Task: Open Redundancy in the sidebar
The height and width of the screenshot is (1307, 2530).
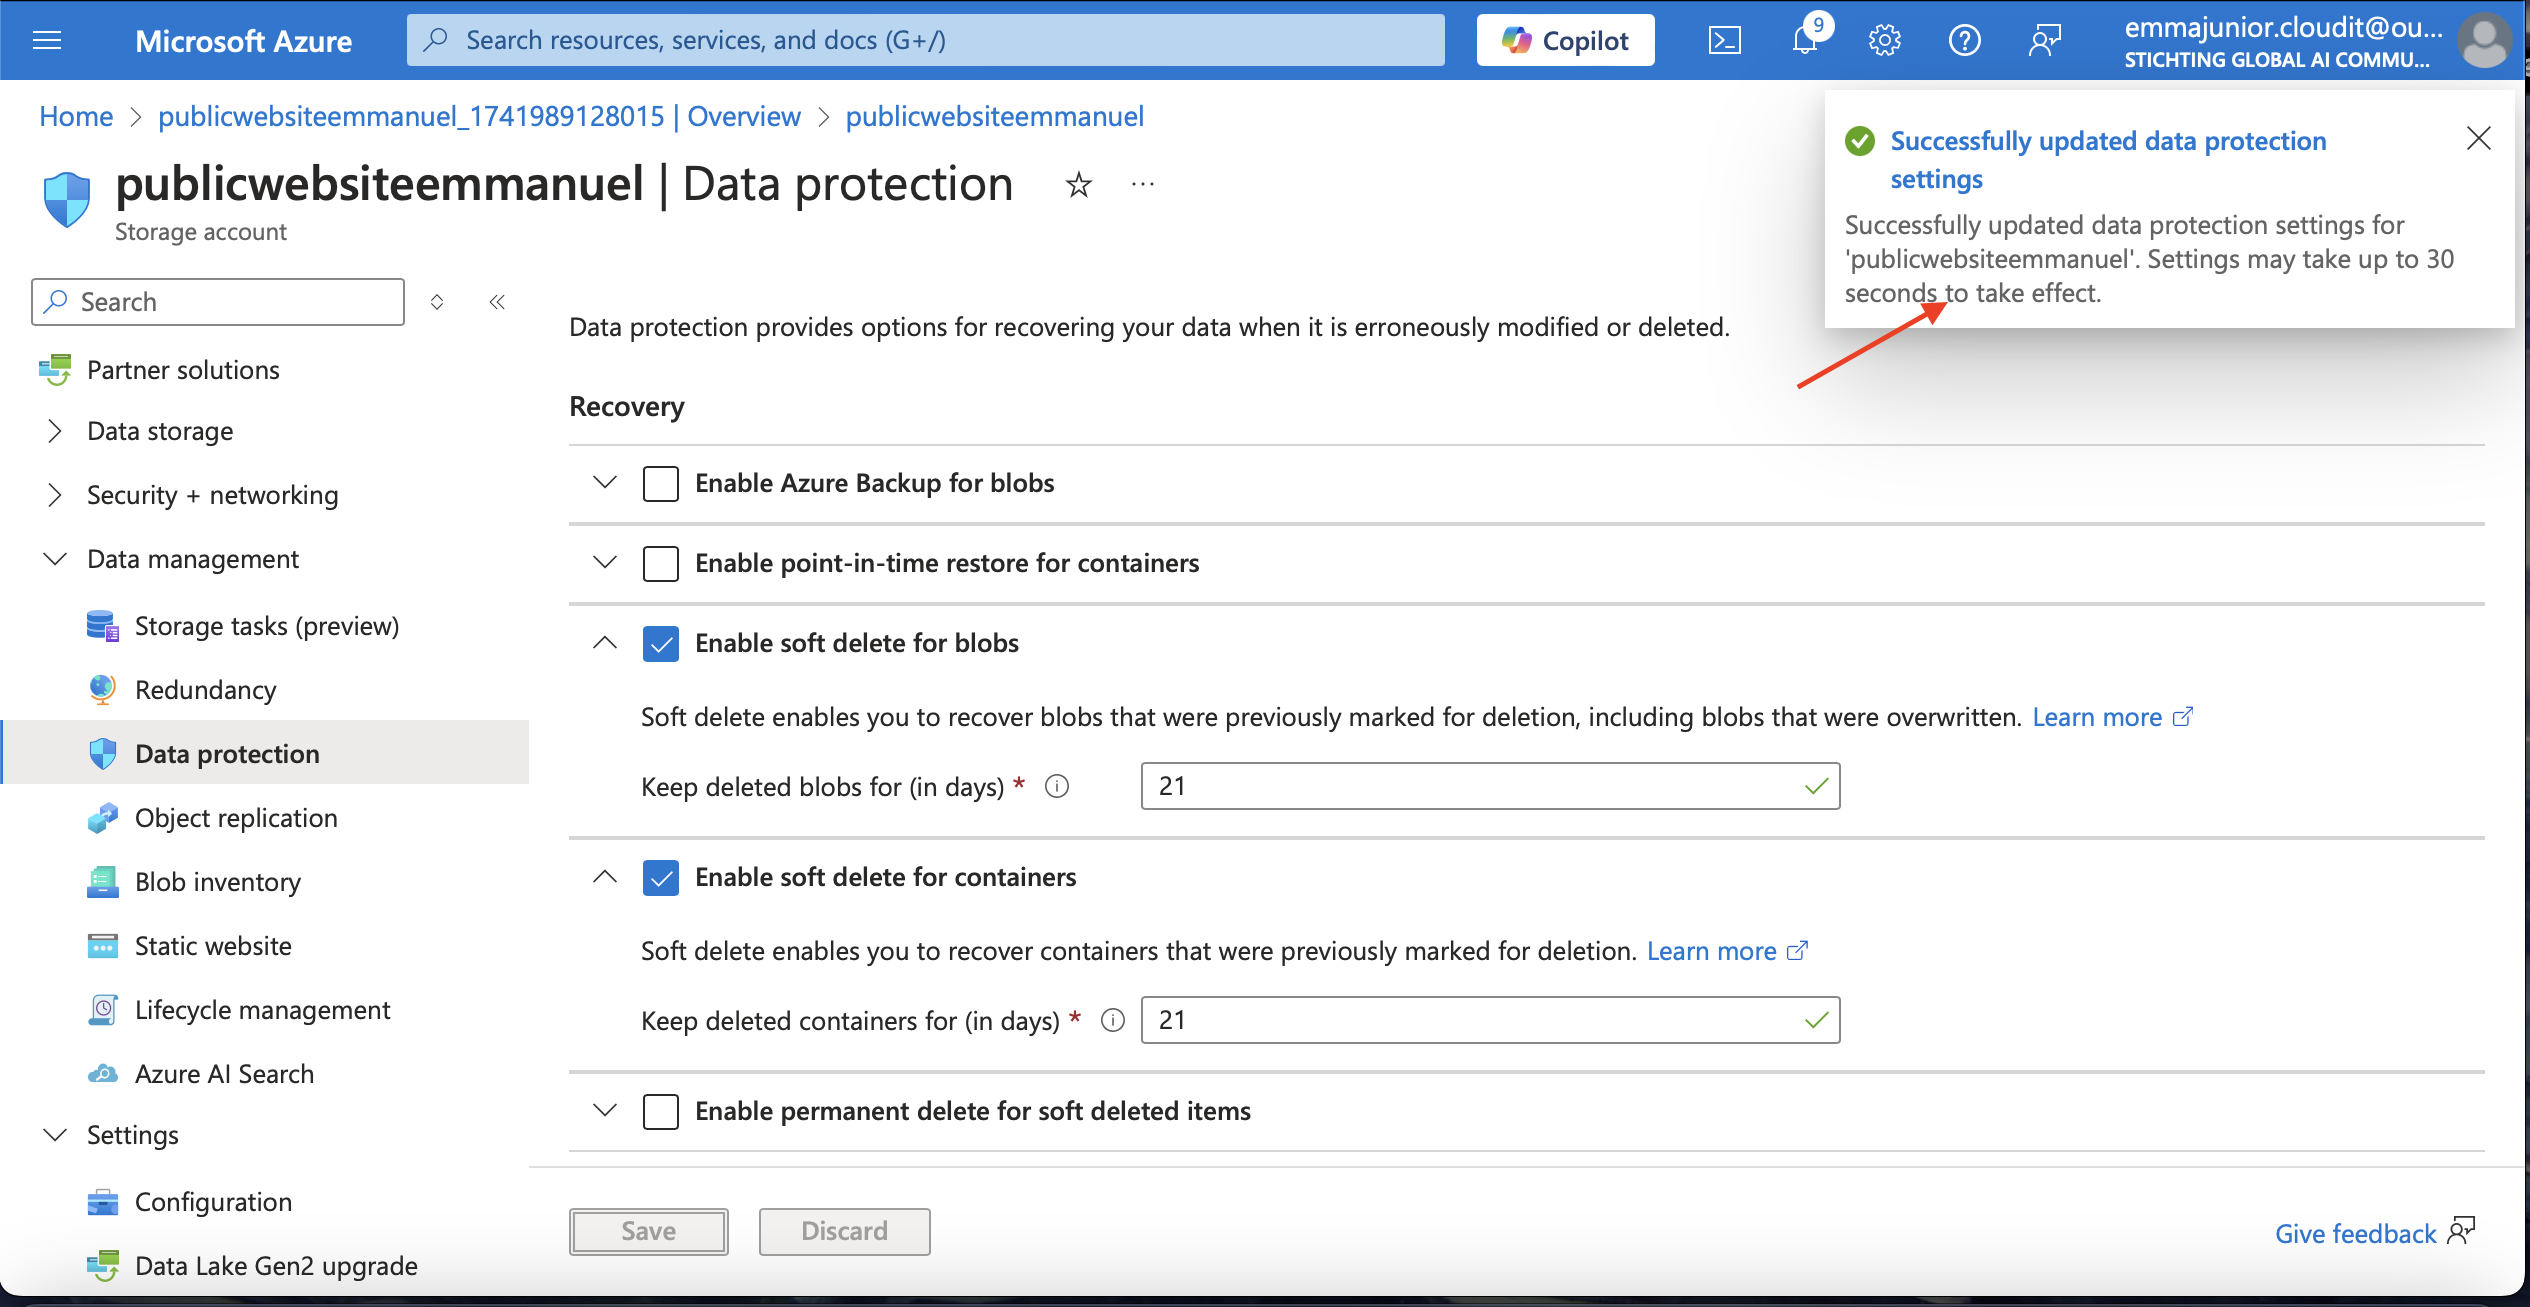Action: pos(205,690)
